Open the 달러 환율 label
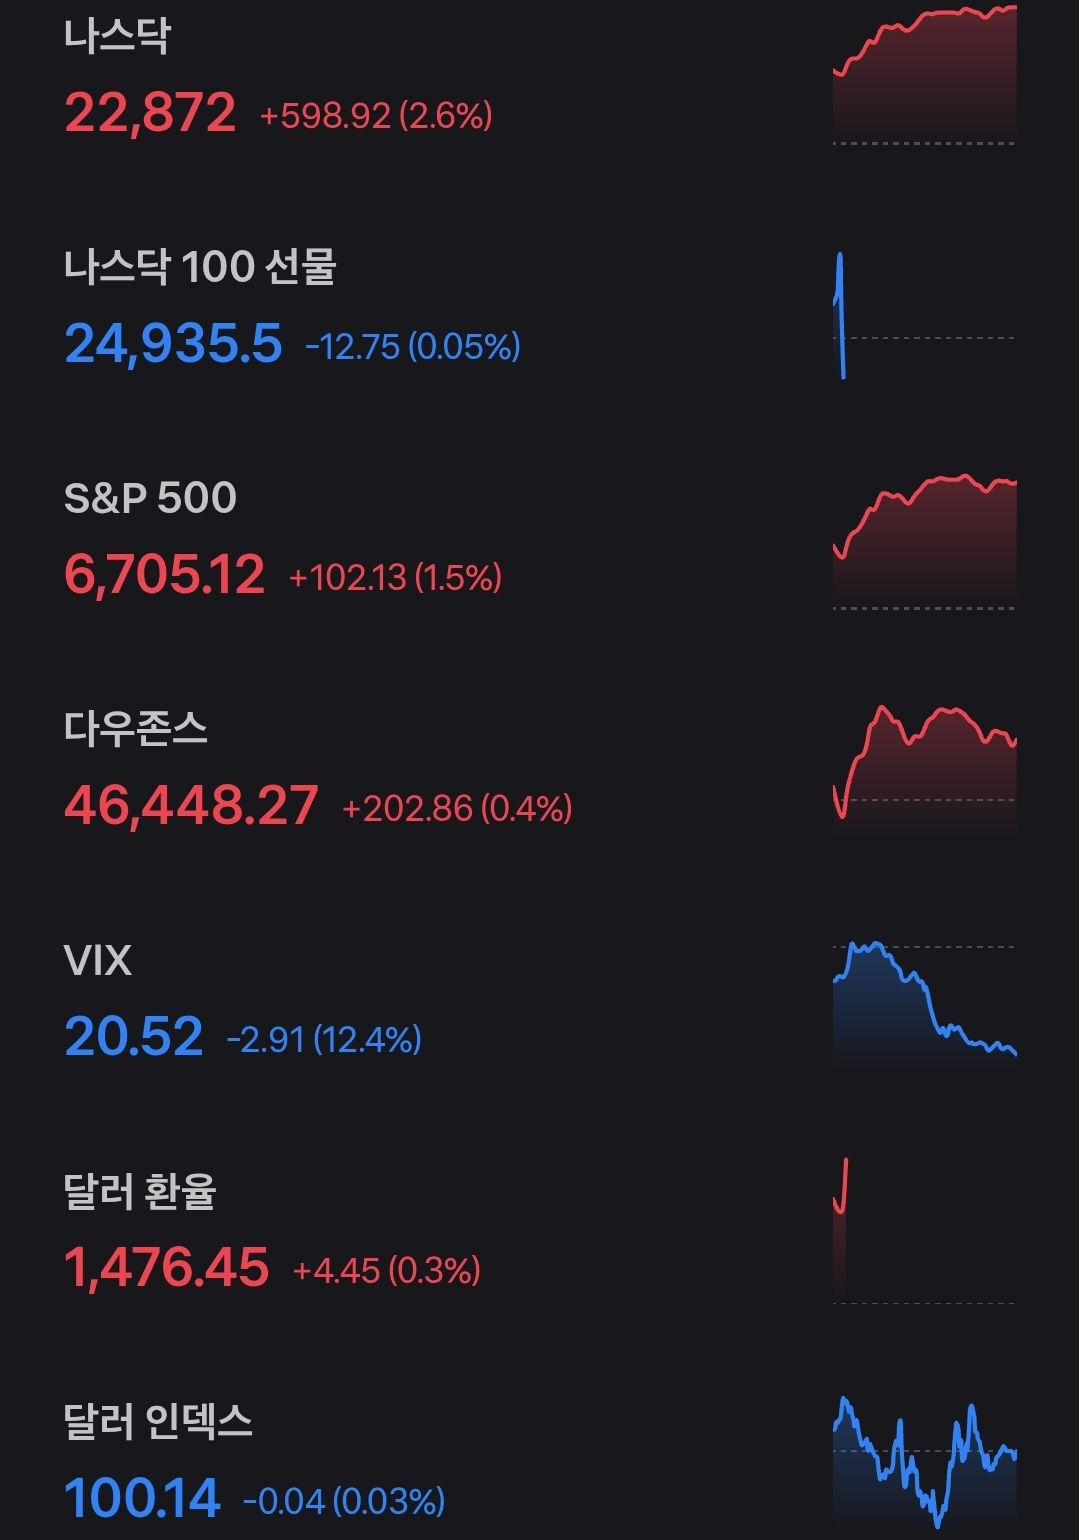Viewport: 1079px width, 1540px height. (140, 1191)
